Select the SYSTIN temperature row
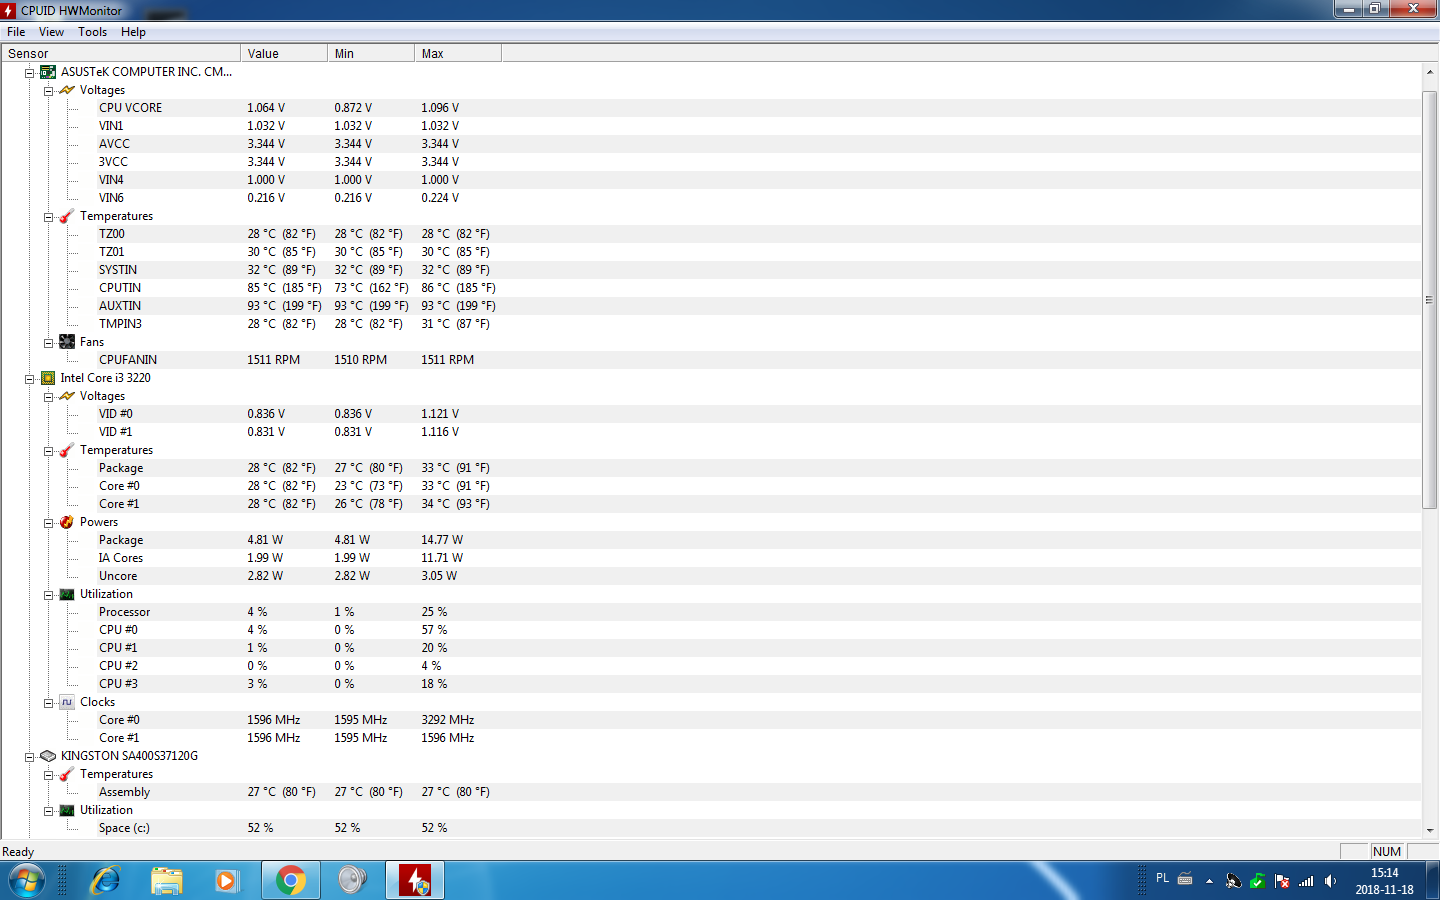The height and width of the screenshot is (900, 1440). point(711,270)
